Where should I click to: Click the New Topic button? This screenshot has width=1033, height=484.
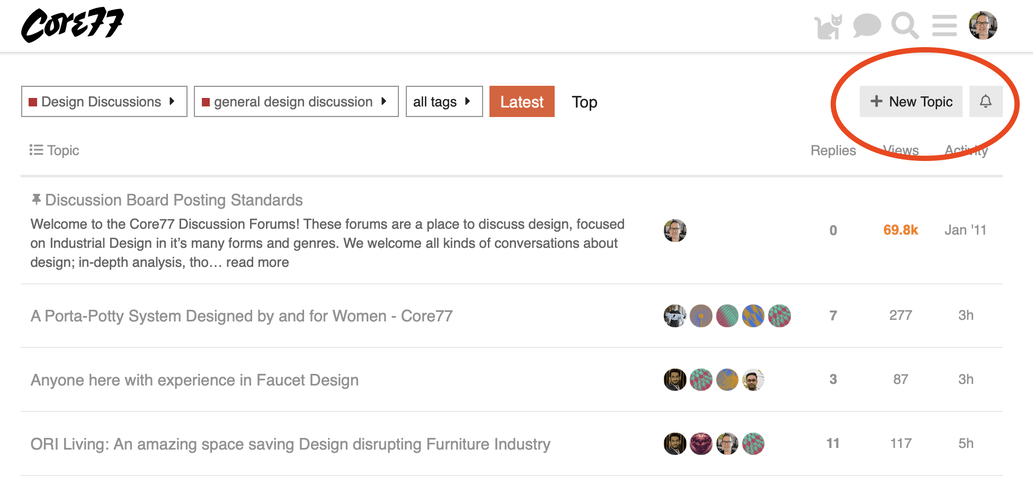(911, 101)
